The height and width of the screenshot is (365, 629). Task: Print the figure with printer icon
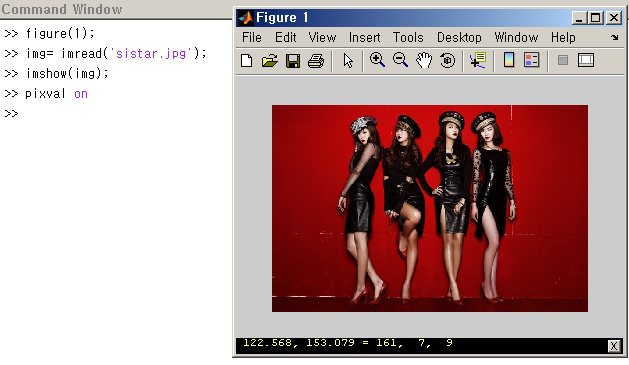(x=316, y=61)
